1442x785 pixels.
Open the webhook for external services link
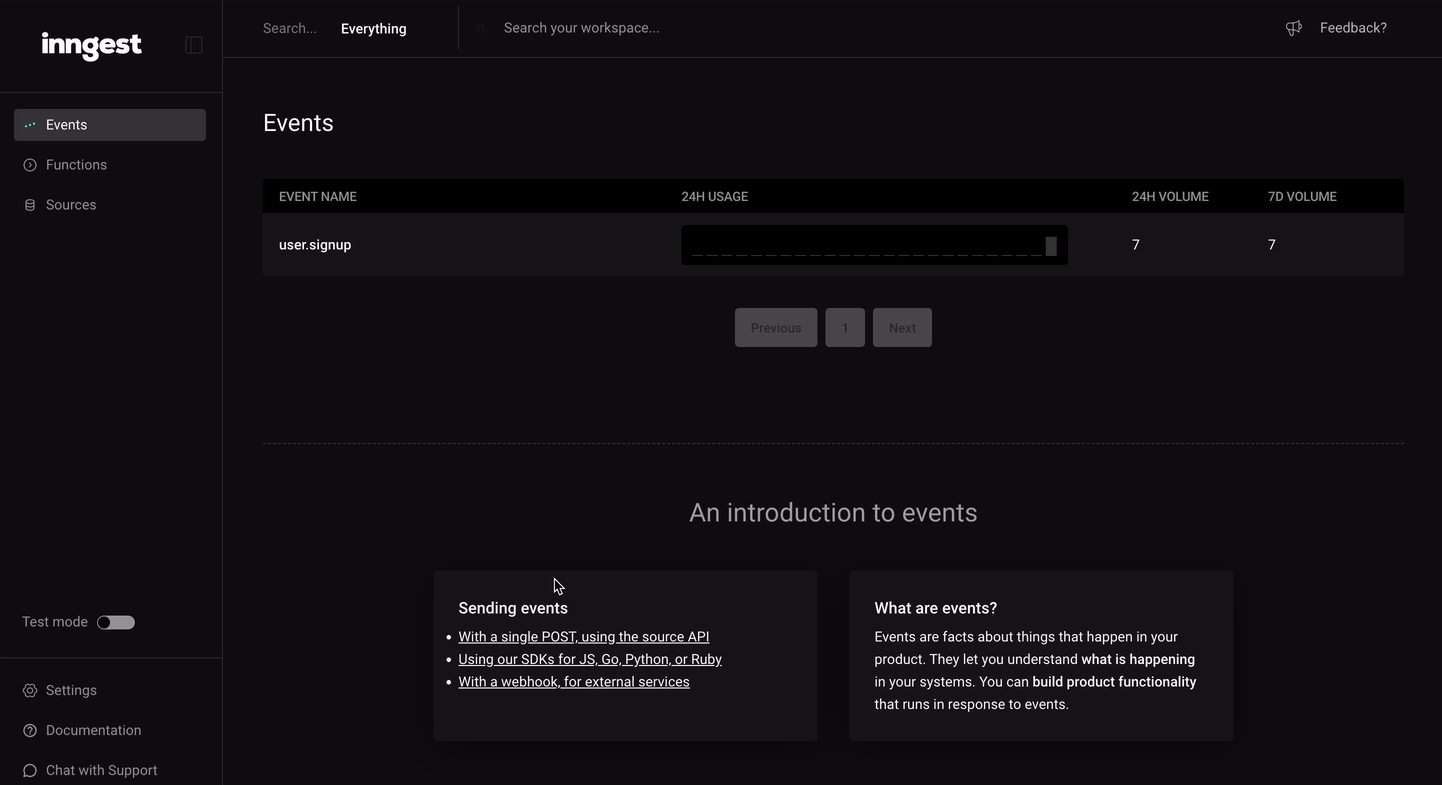click(x=573, y=681)
